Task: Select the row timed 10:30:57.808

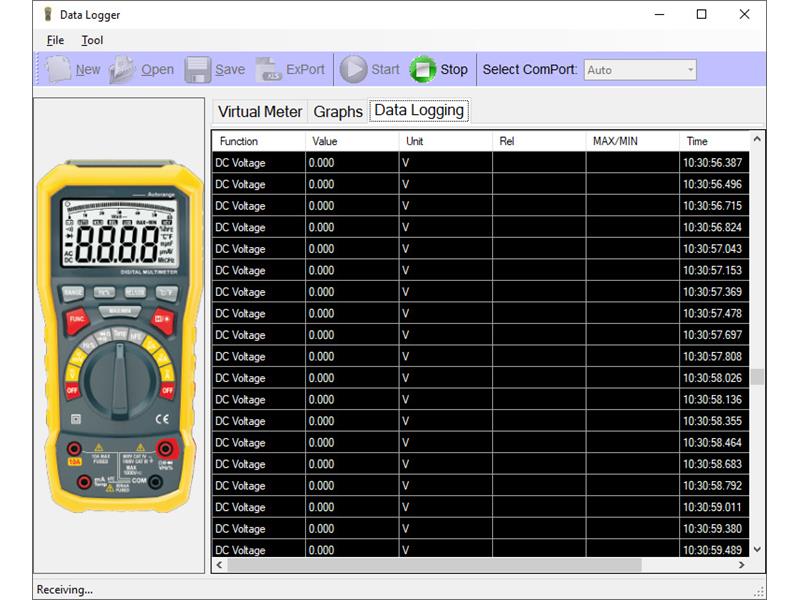Action: pos(481,356)
